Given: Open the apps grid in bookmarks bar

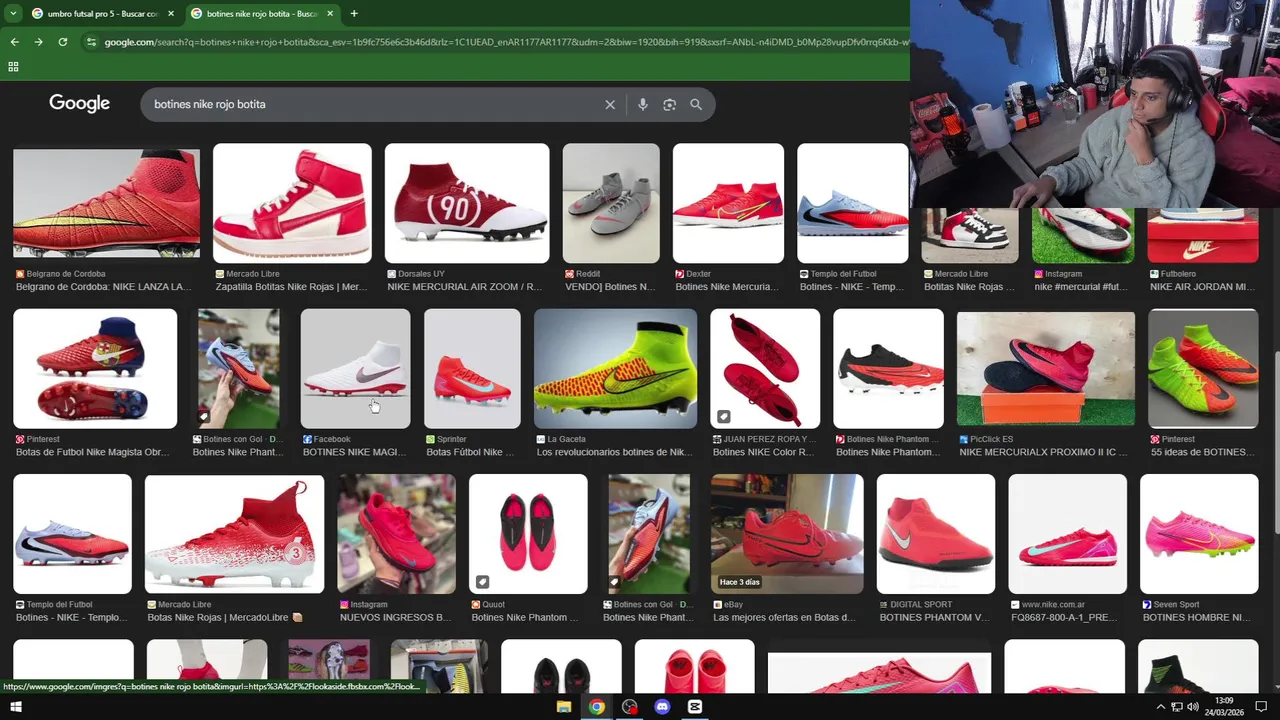Looking at the screenshot, I should click(13, 67).
